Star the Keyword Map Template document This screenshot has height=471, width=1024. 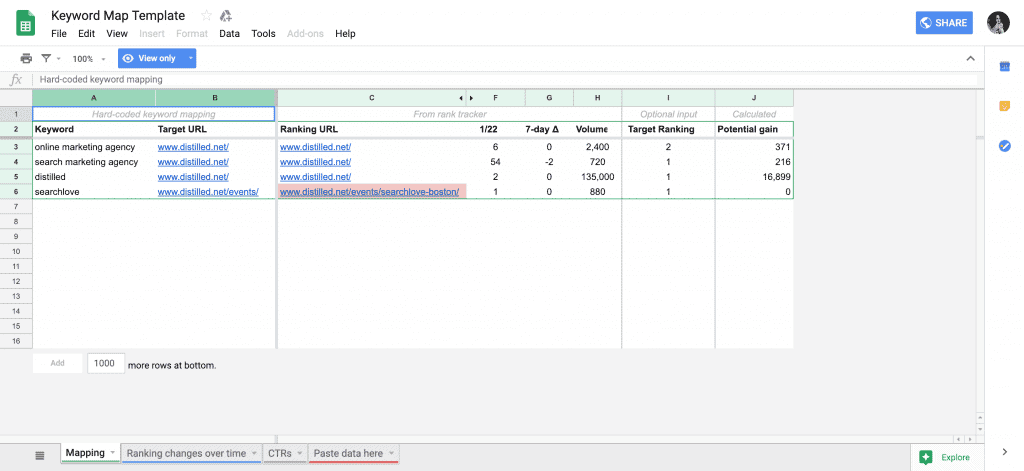206,16
